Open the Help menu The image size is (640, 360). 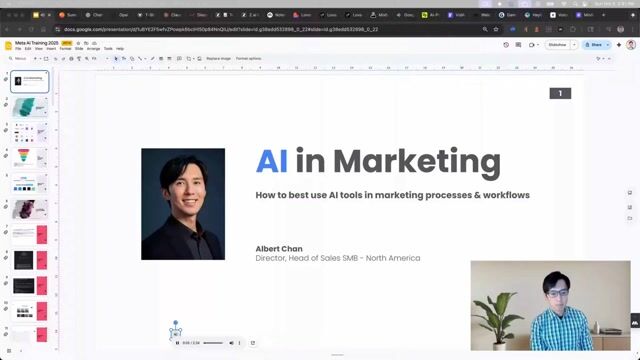120,49
